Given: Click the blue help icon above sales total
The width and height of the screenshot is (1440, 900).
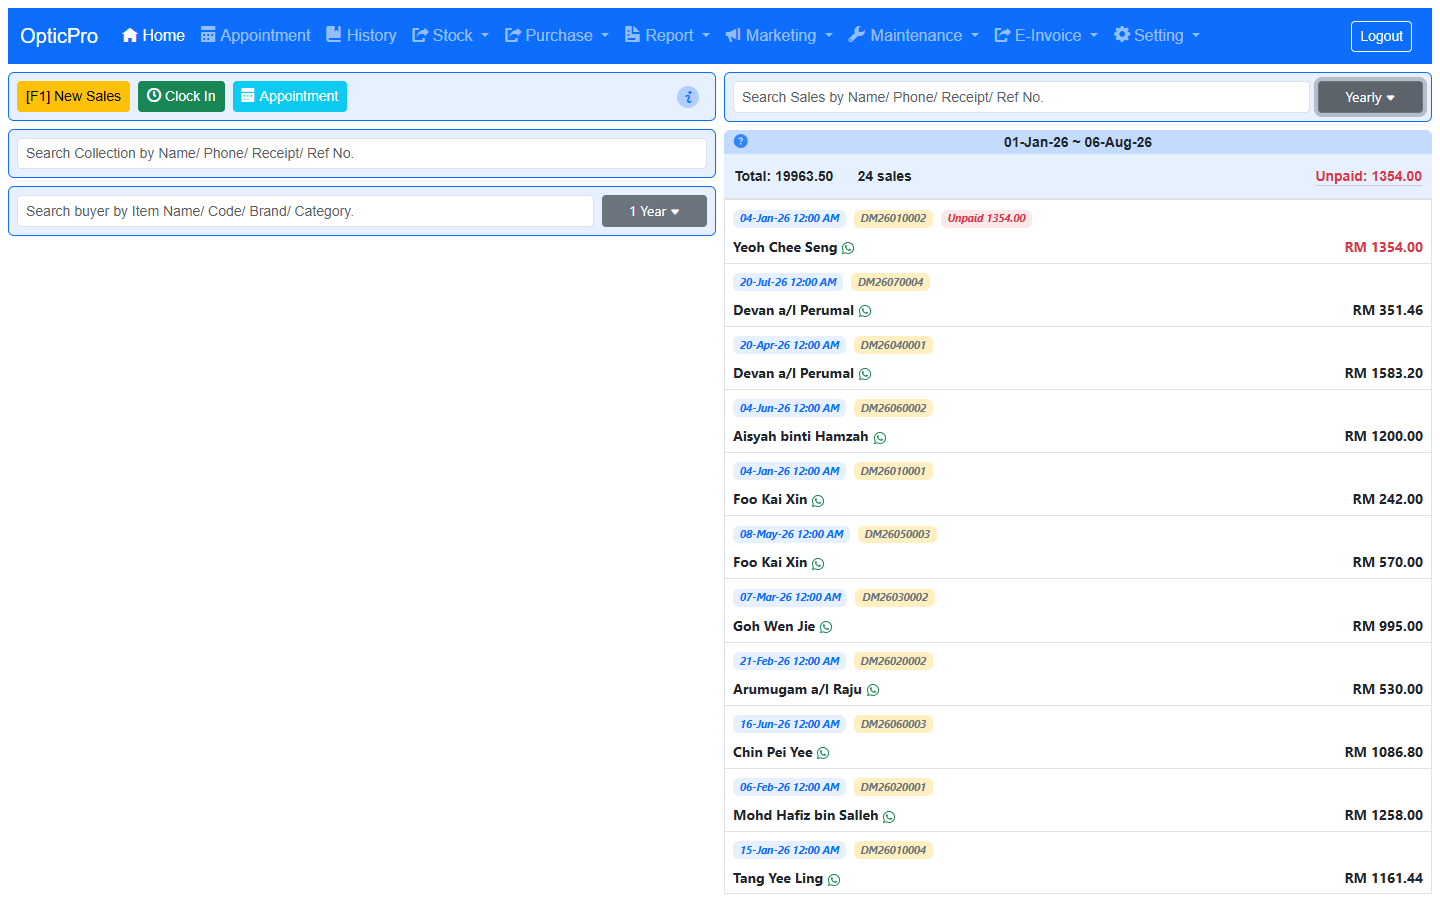Looking at the screenshot, I should click(741, 141).
